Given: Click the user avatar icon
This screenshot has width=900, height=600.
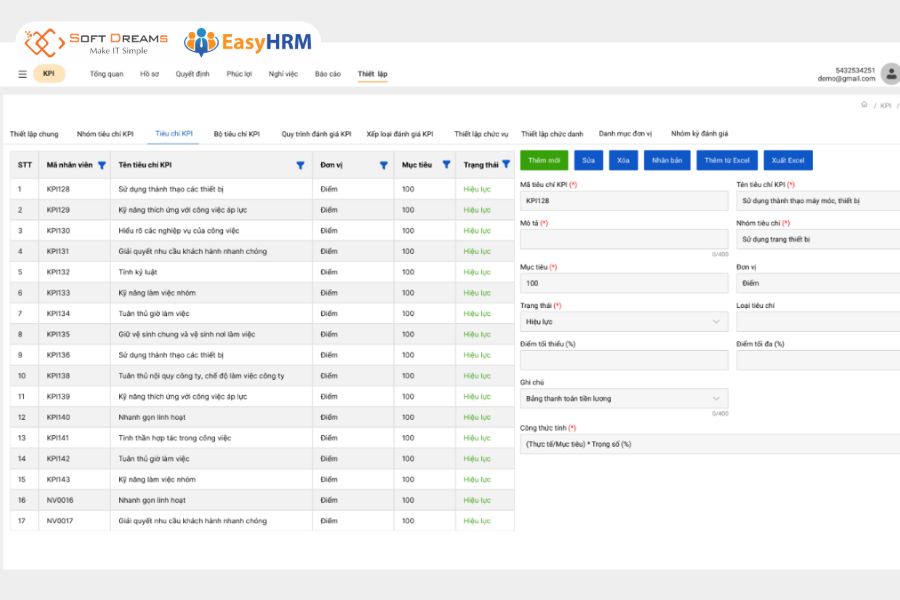Looking at the screenshot, I should [891, 74].
